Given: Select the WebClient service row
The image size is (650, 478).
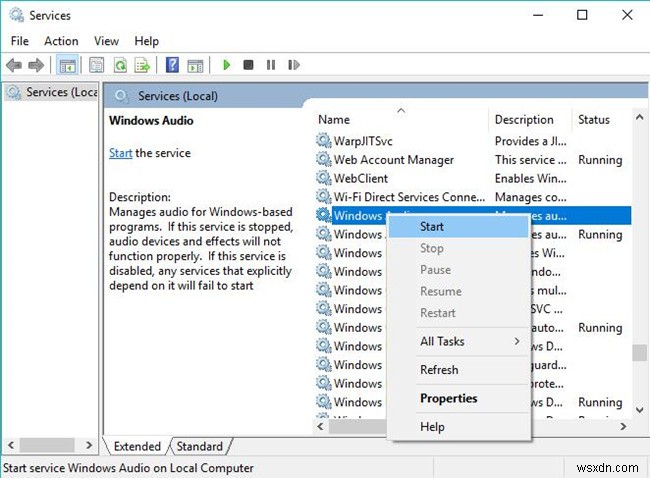Looking at the screenshot, I should pyautogui.click(x=473, y=178).
